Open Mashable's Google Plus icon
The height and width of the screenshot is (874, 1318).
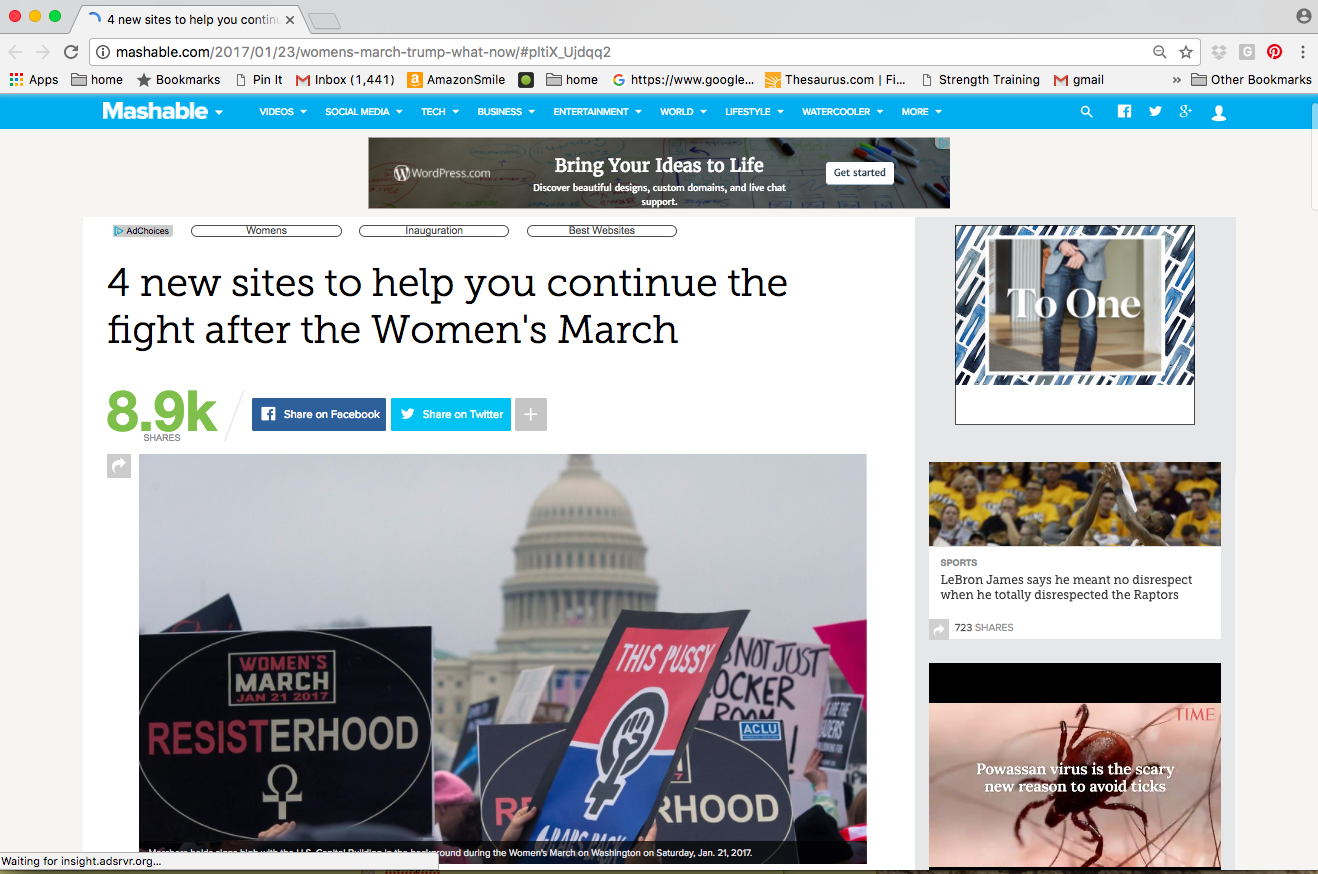click(x=1186, y=112)
